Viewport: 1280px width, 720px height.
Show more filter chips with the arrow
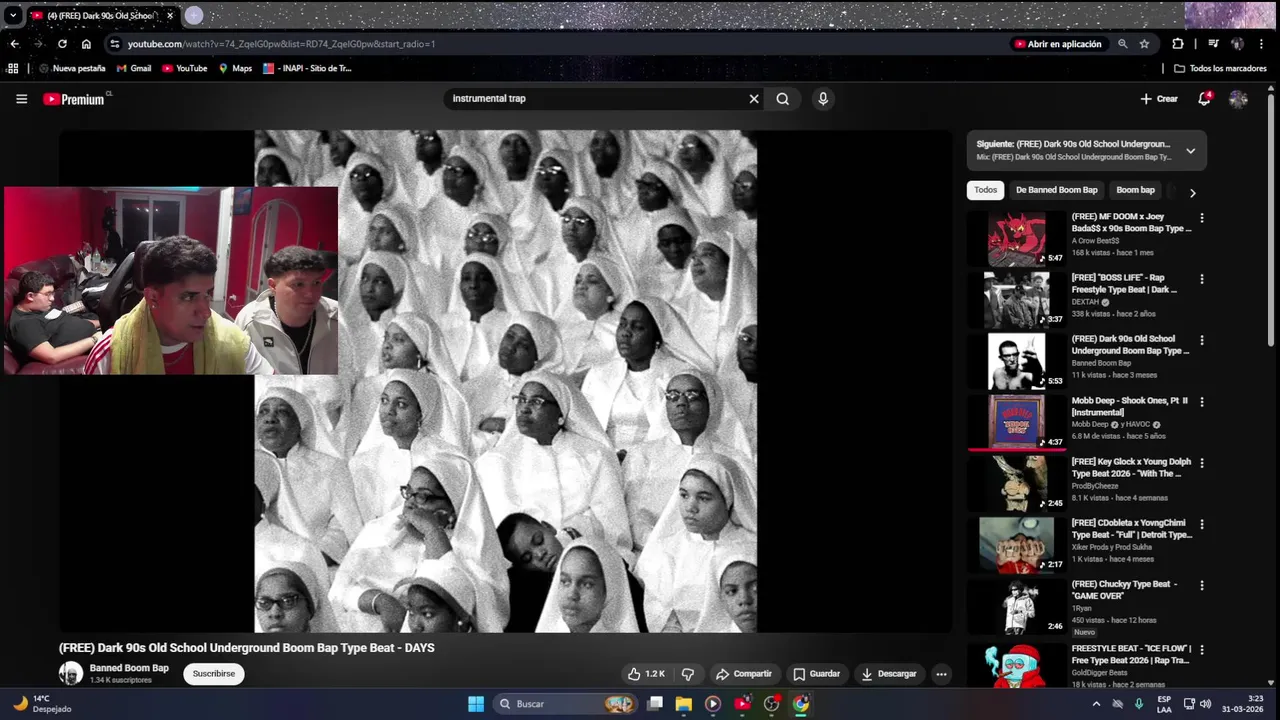pyautogui.click(x=1192, y=192)
